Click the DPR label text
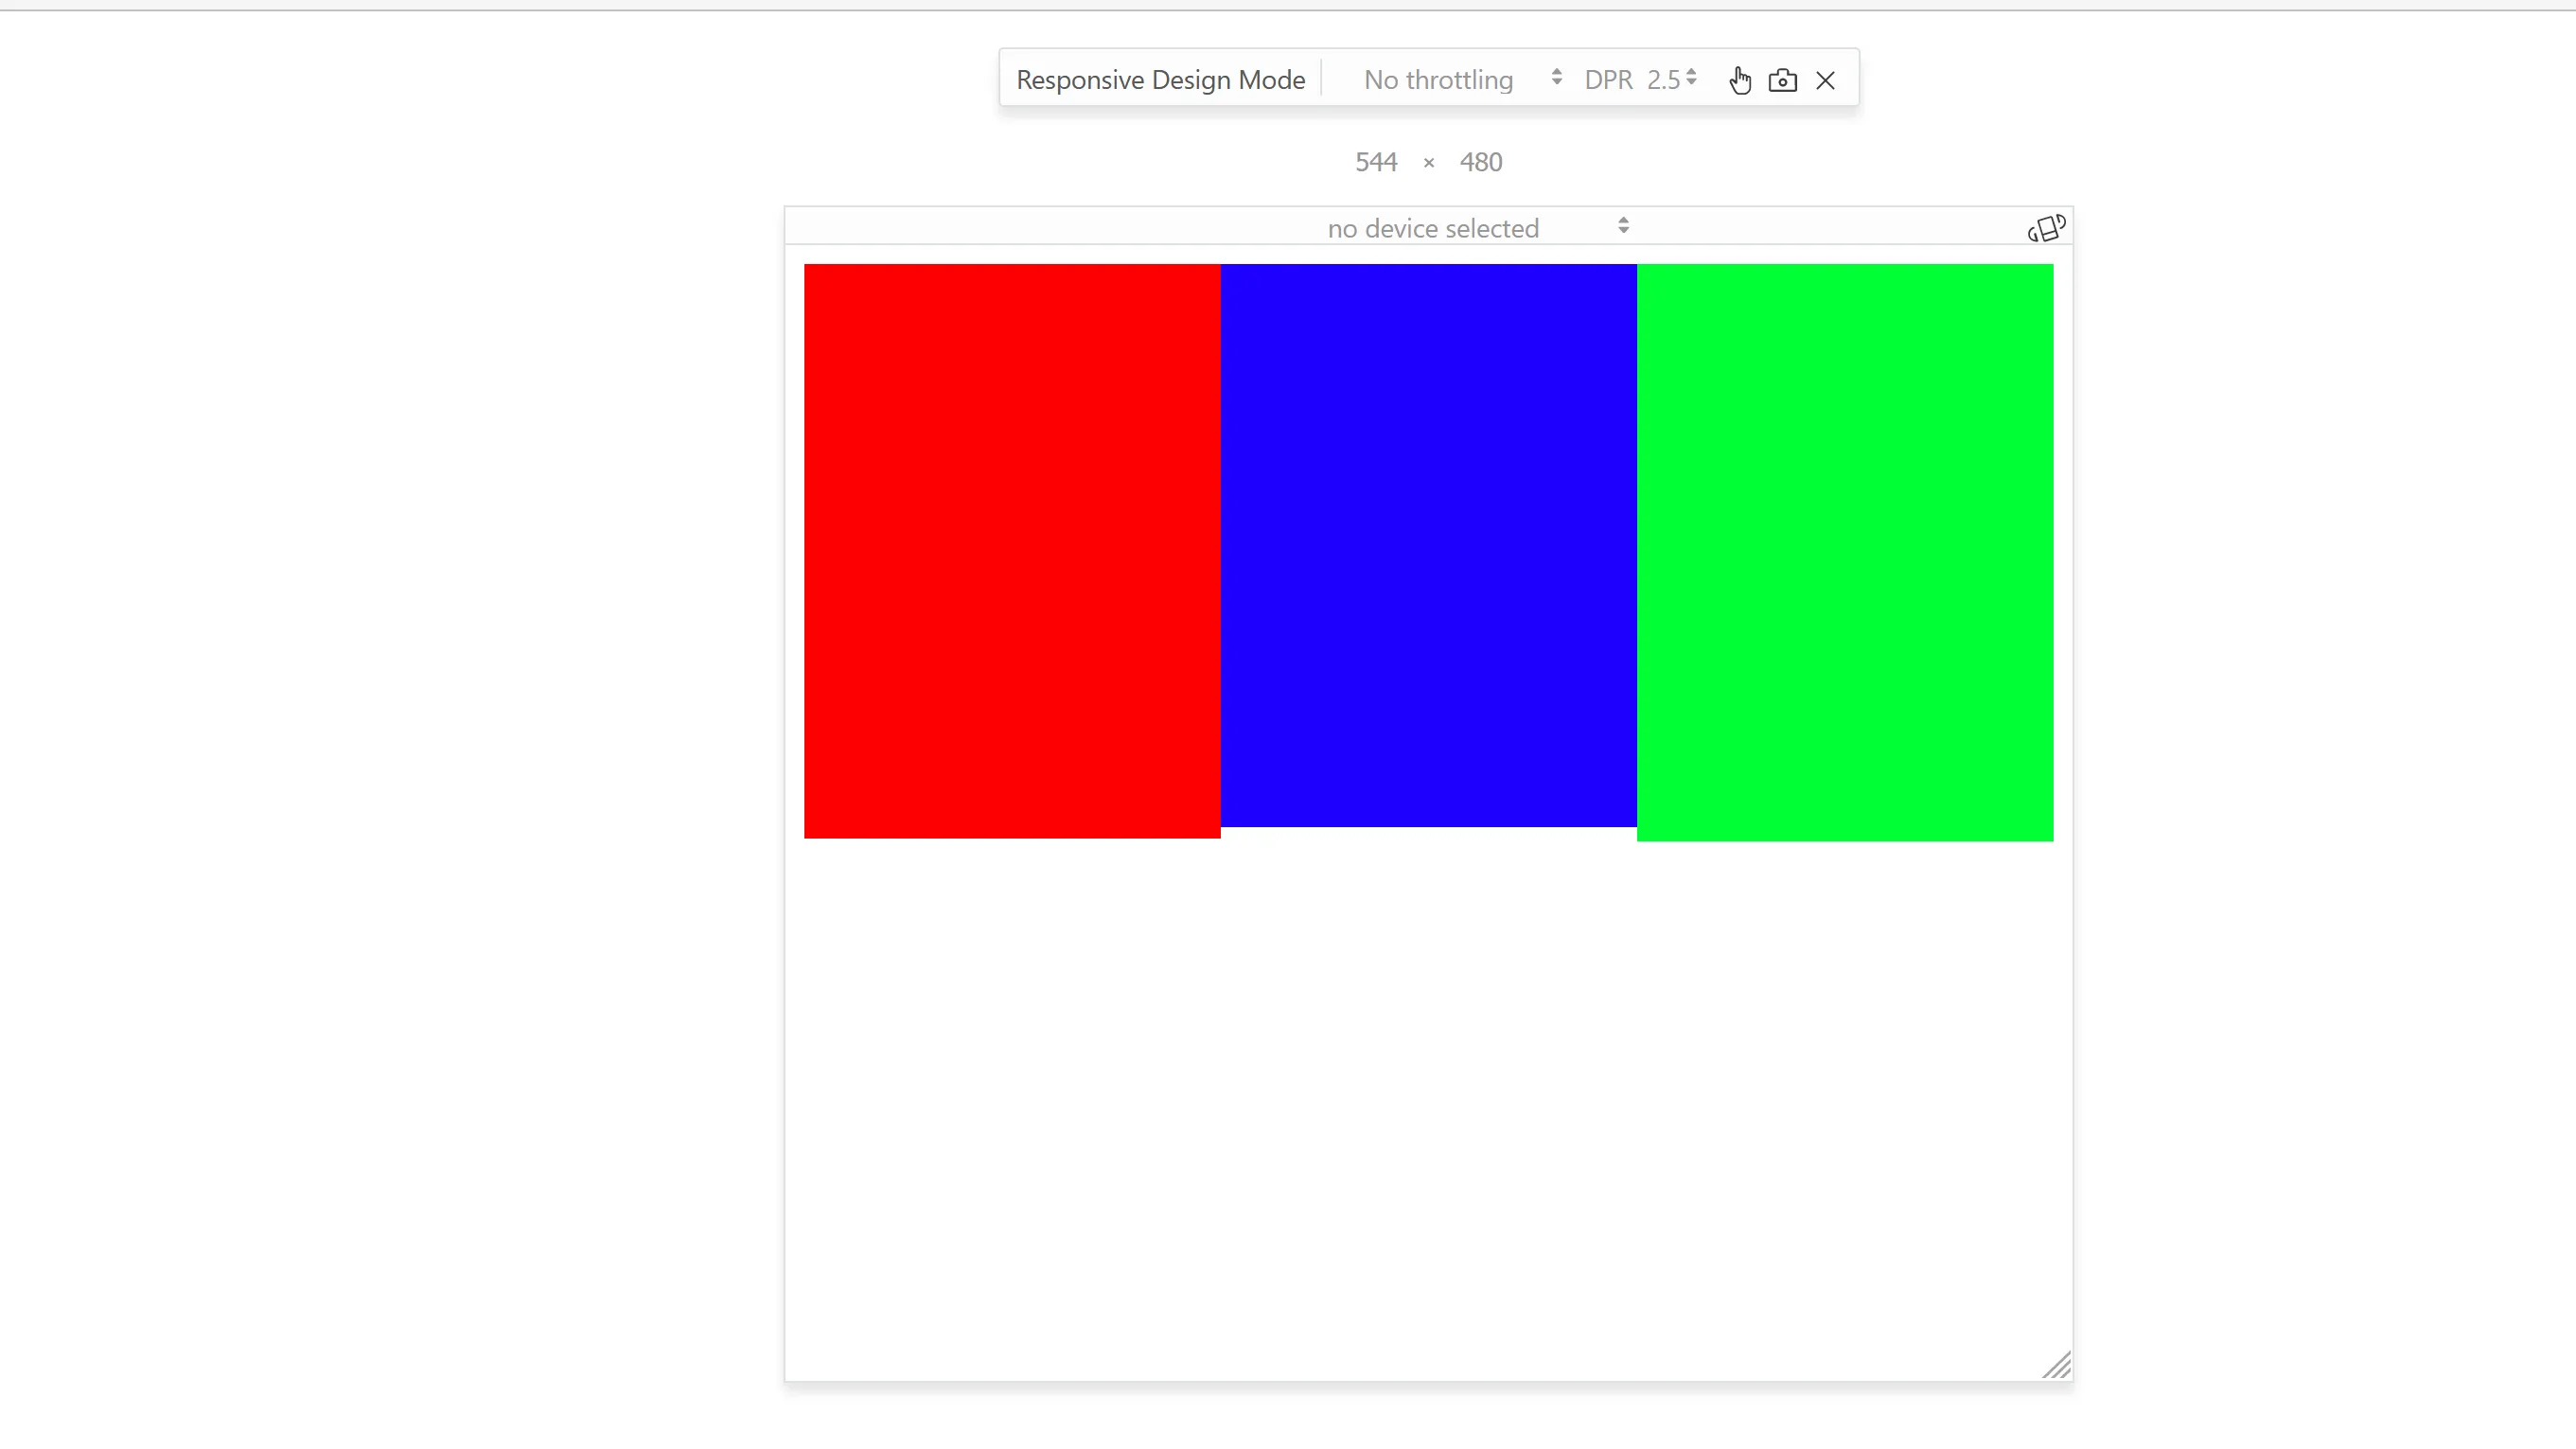Image resolution: width=2576 pixels, height=1449 pixels. pyautogui.click(x=1608, y=80)
